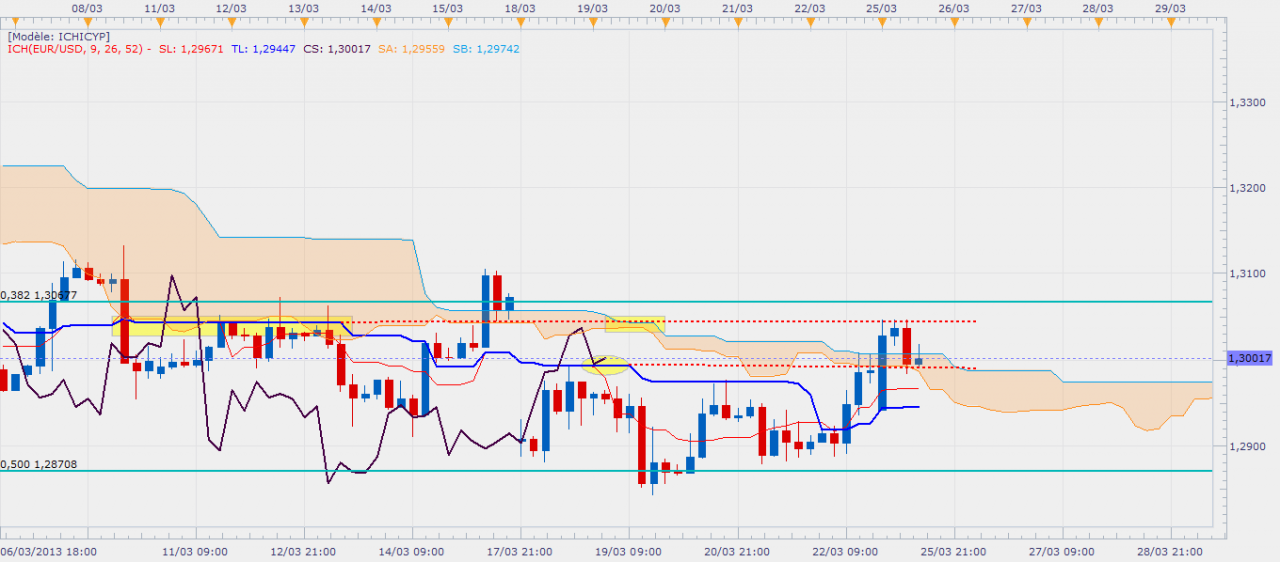Click the 19/03 09:00 time axis label
1280x562 pixels.
[x=629, y=551]
